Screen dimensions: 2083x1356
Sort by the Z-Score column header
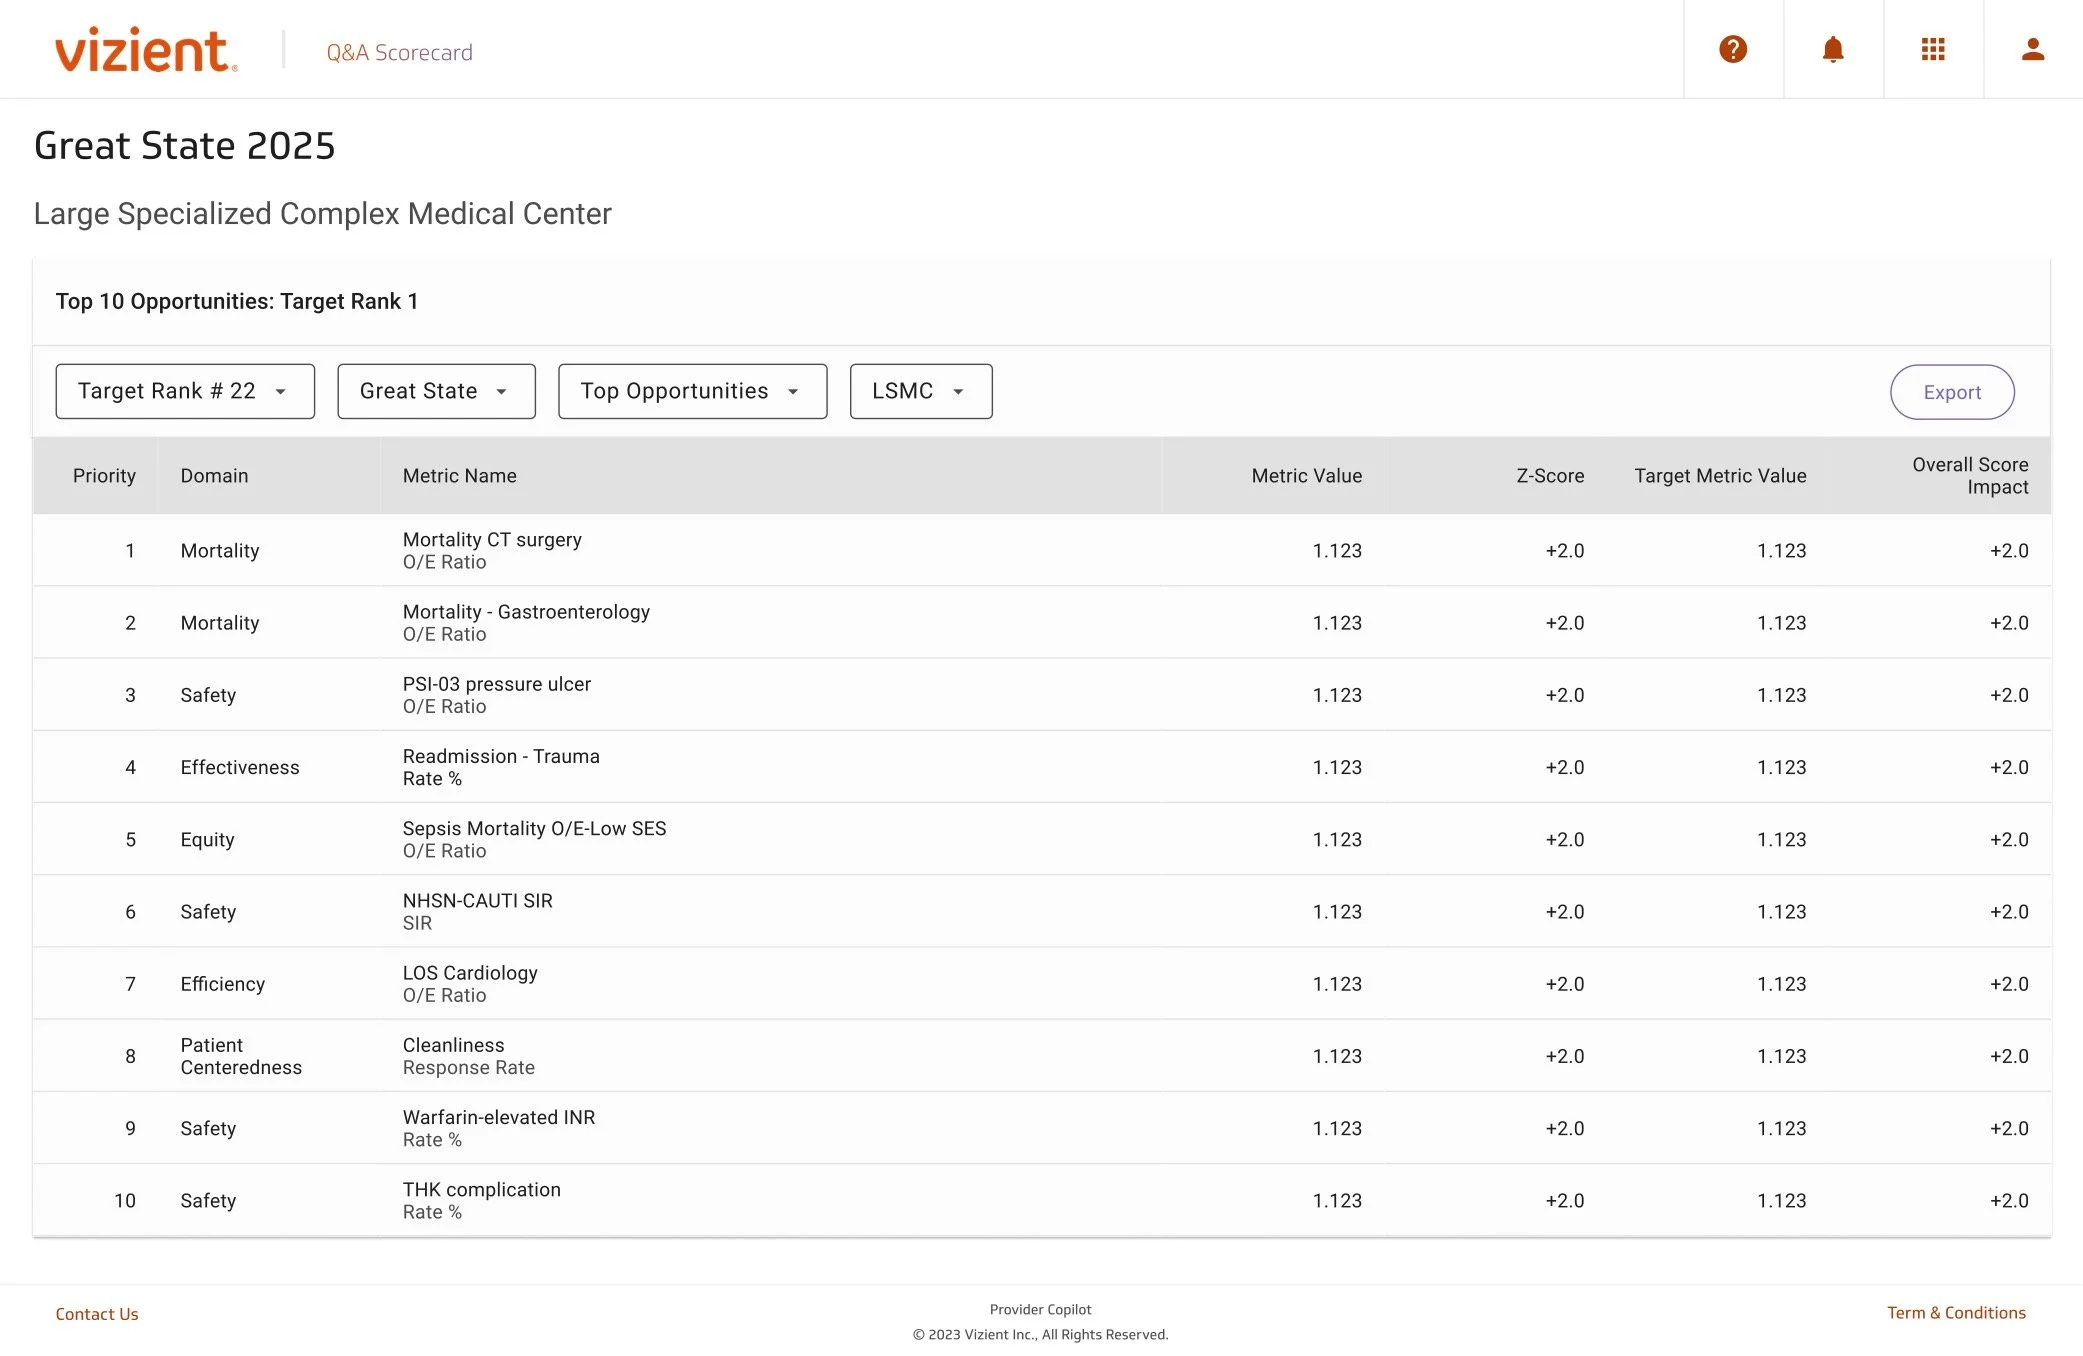tap(1548, 475)
